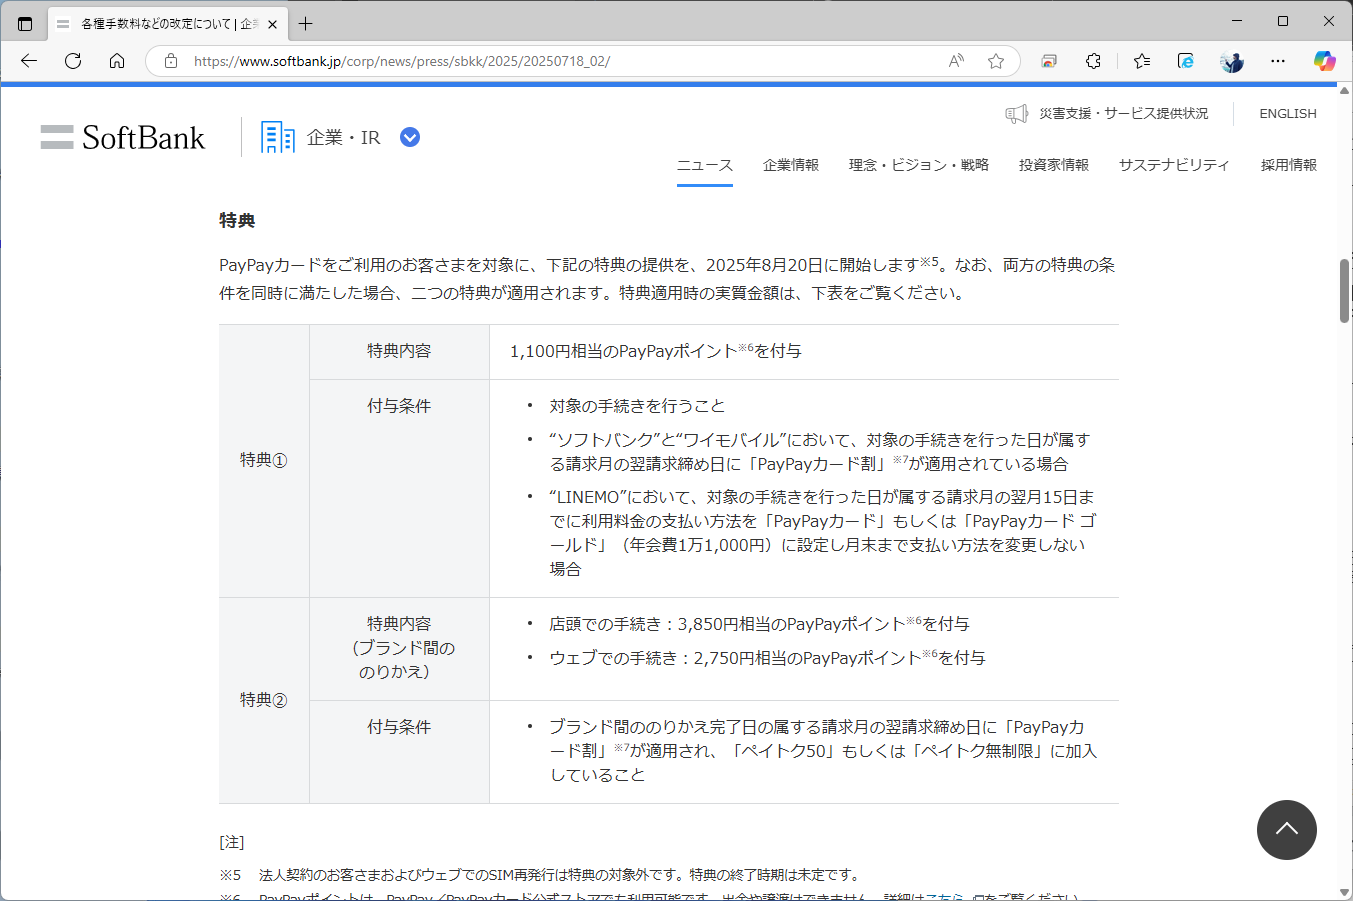1353x901 pixels.
Task: Click the browser back arrow
Action: tap(28, 61)
